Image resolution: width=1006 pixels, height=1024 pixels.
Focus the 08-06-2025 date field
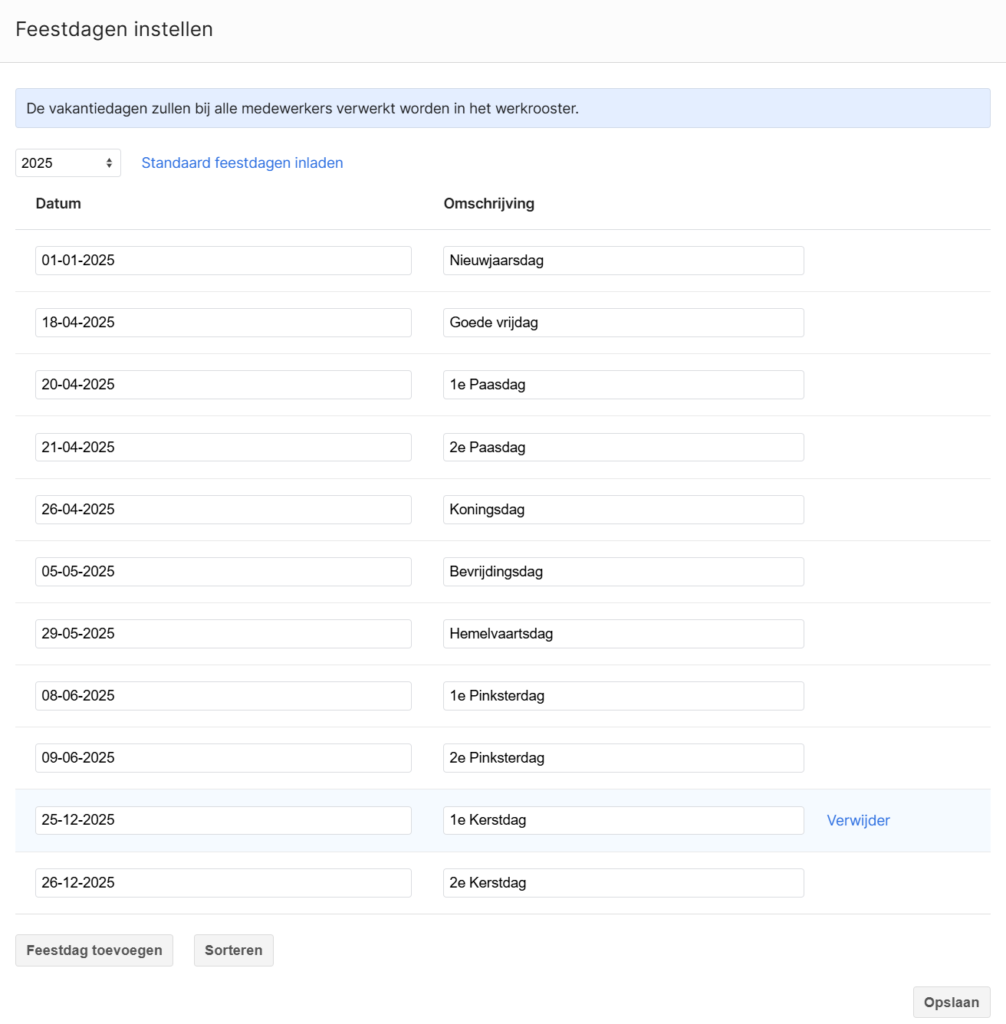[x=223, y=695]
